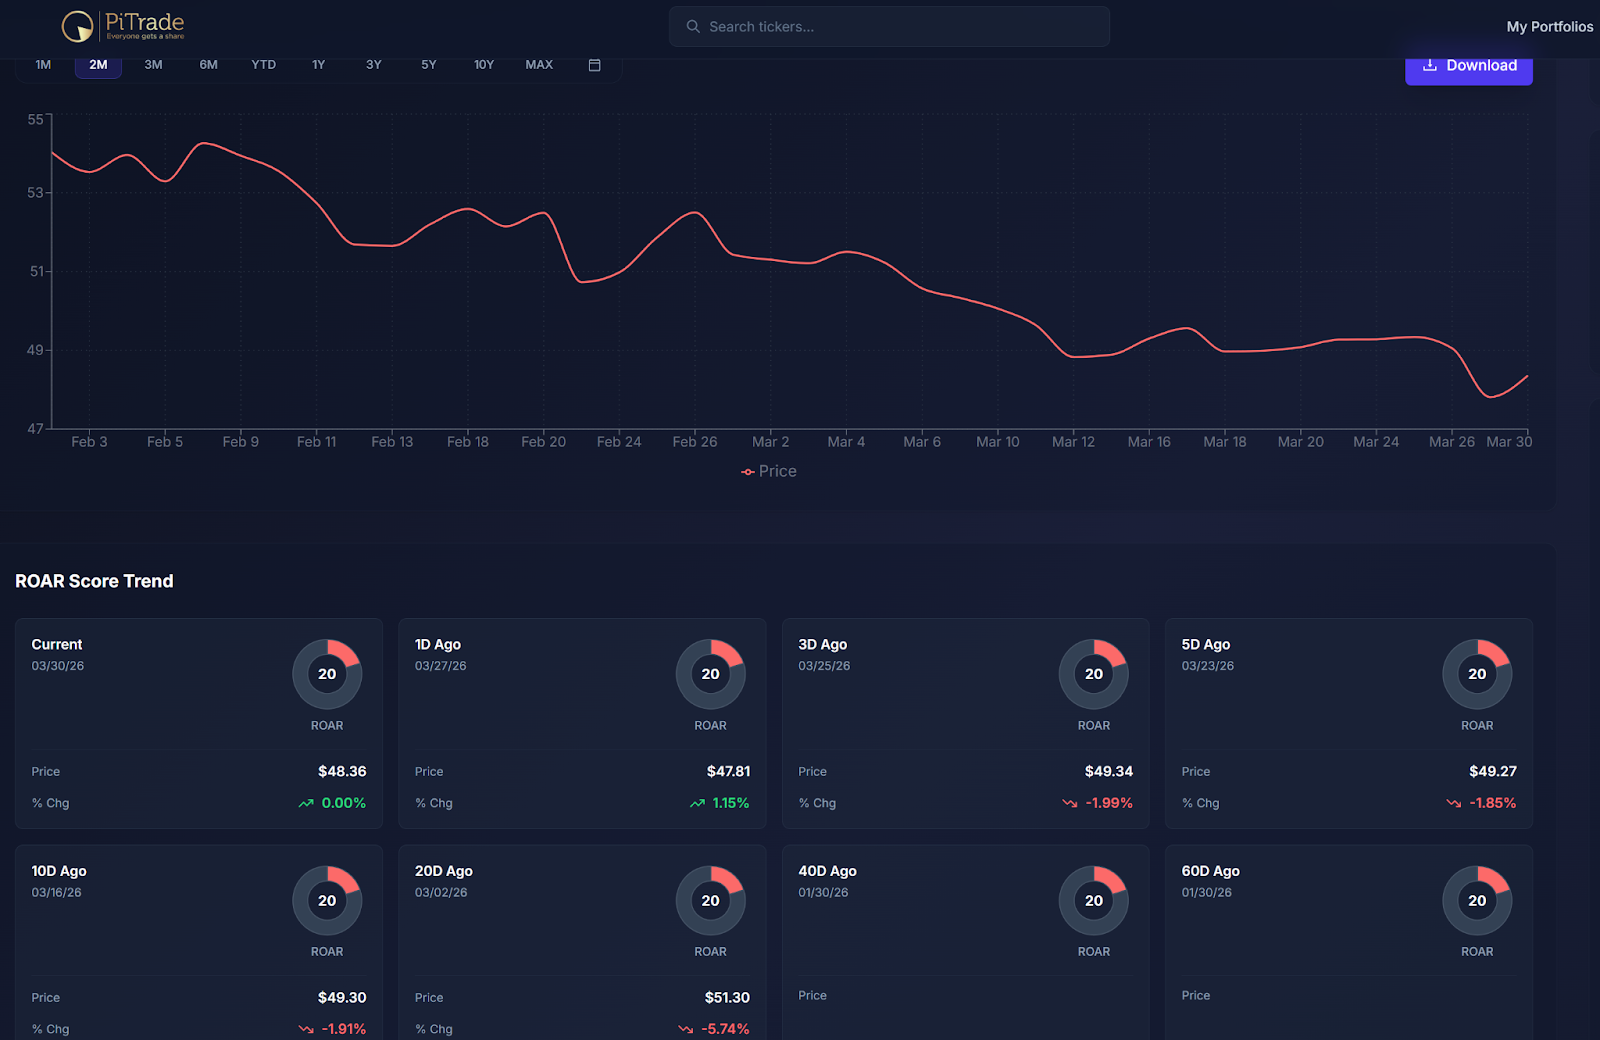
Task: Click the $48.36 price value
Action: (342, 772)
